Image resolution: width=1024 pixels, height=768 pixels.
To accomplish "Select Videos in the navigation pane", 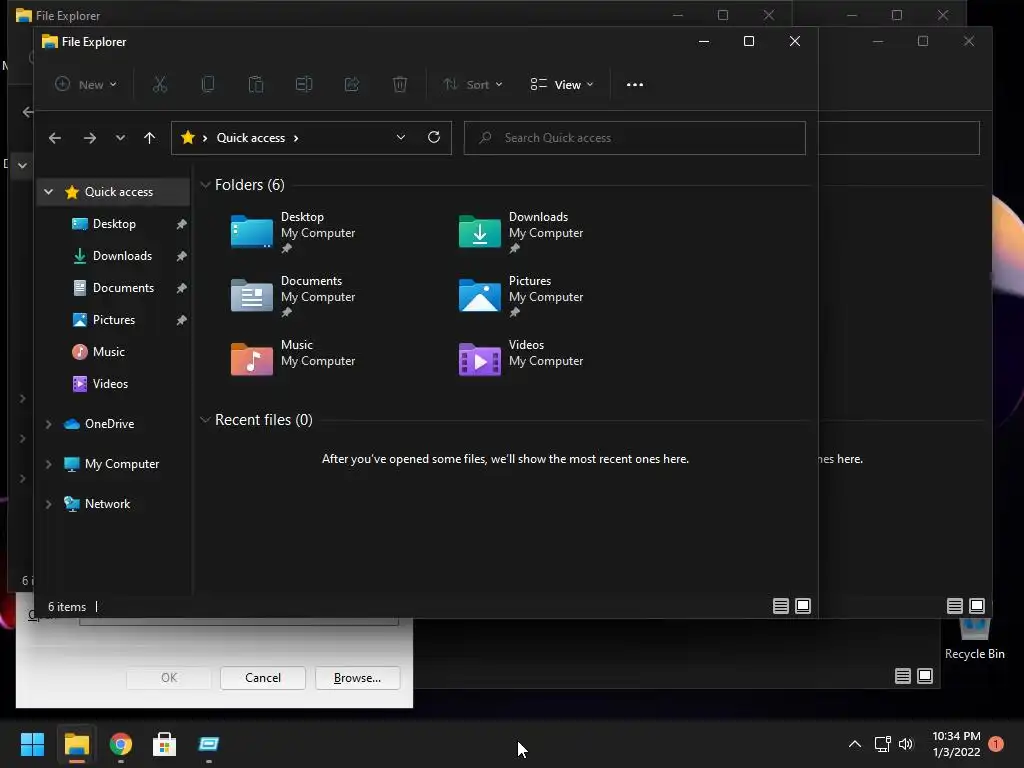I will coord(110,383).
